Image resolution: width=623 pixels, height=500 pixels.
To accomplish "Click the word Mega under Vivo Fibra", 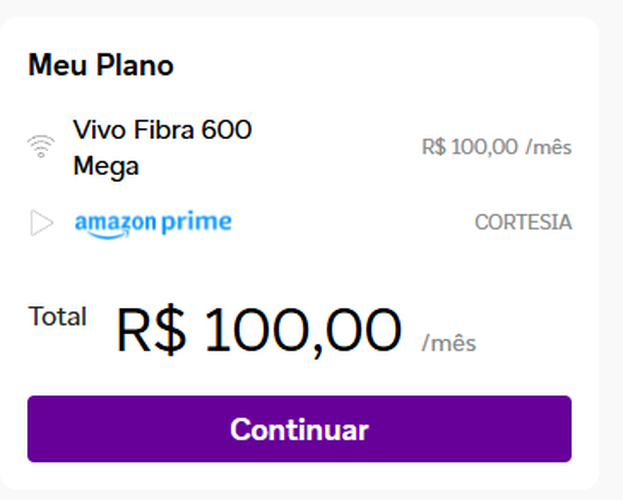I will click(106, 166).
